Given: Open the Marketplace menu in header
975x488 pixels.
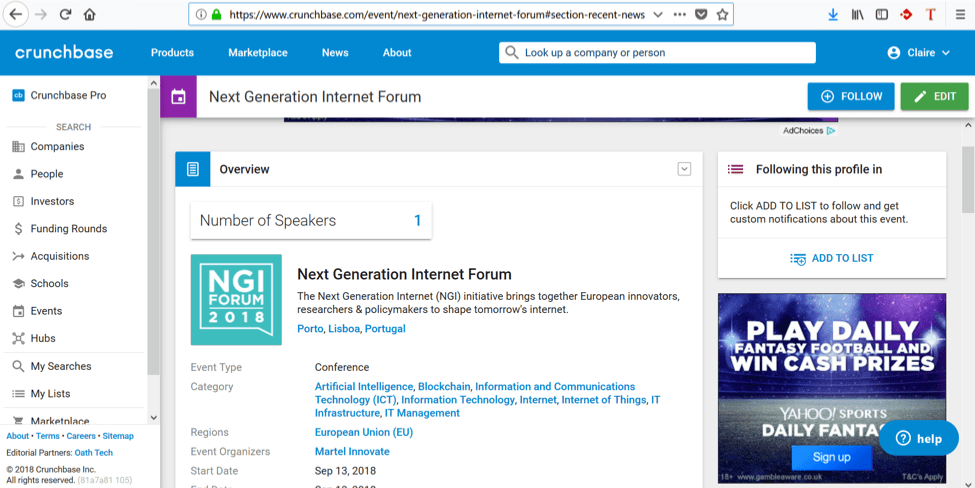Looking at the screenshot, I should (258, 53).
